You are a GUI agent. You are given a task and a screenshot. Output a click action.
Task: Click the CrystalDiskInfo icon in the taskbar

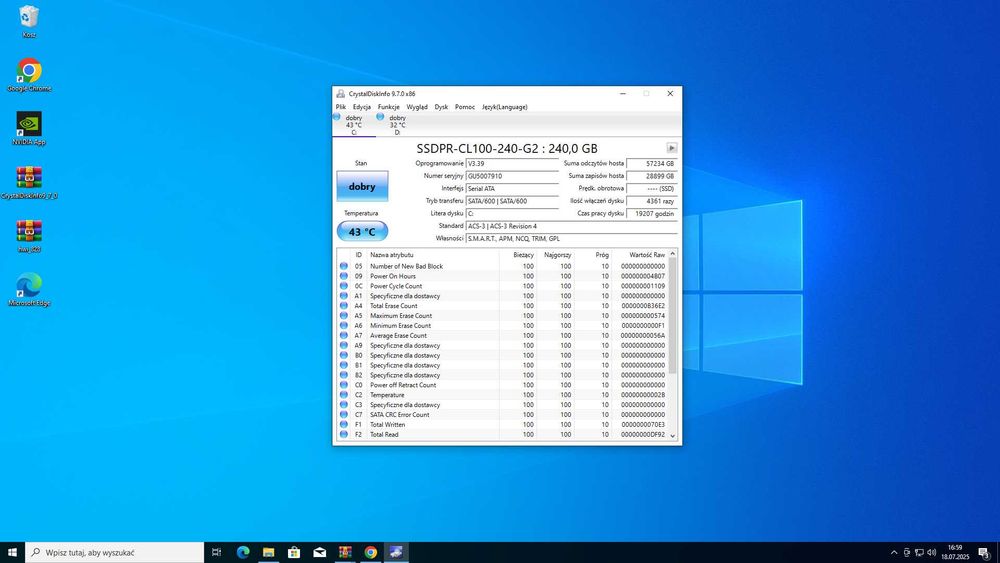pyautogui.click(x=397, y=552)
